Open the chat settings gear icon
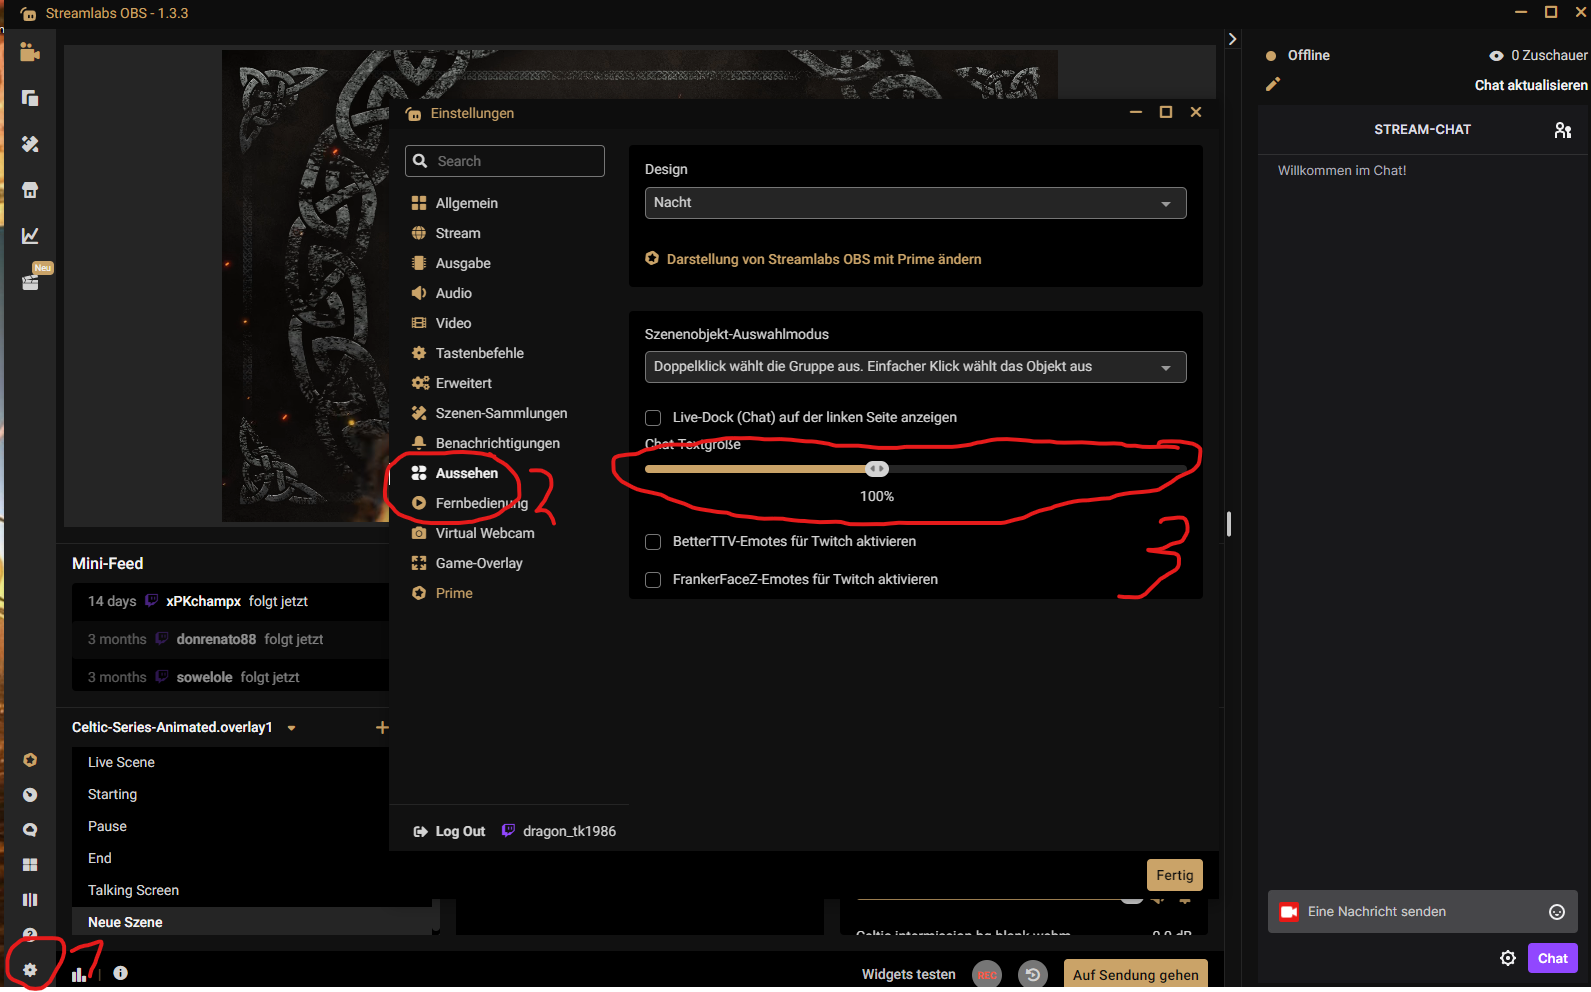 coord(1507,958)
